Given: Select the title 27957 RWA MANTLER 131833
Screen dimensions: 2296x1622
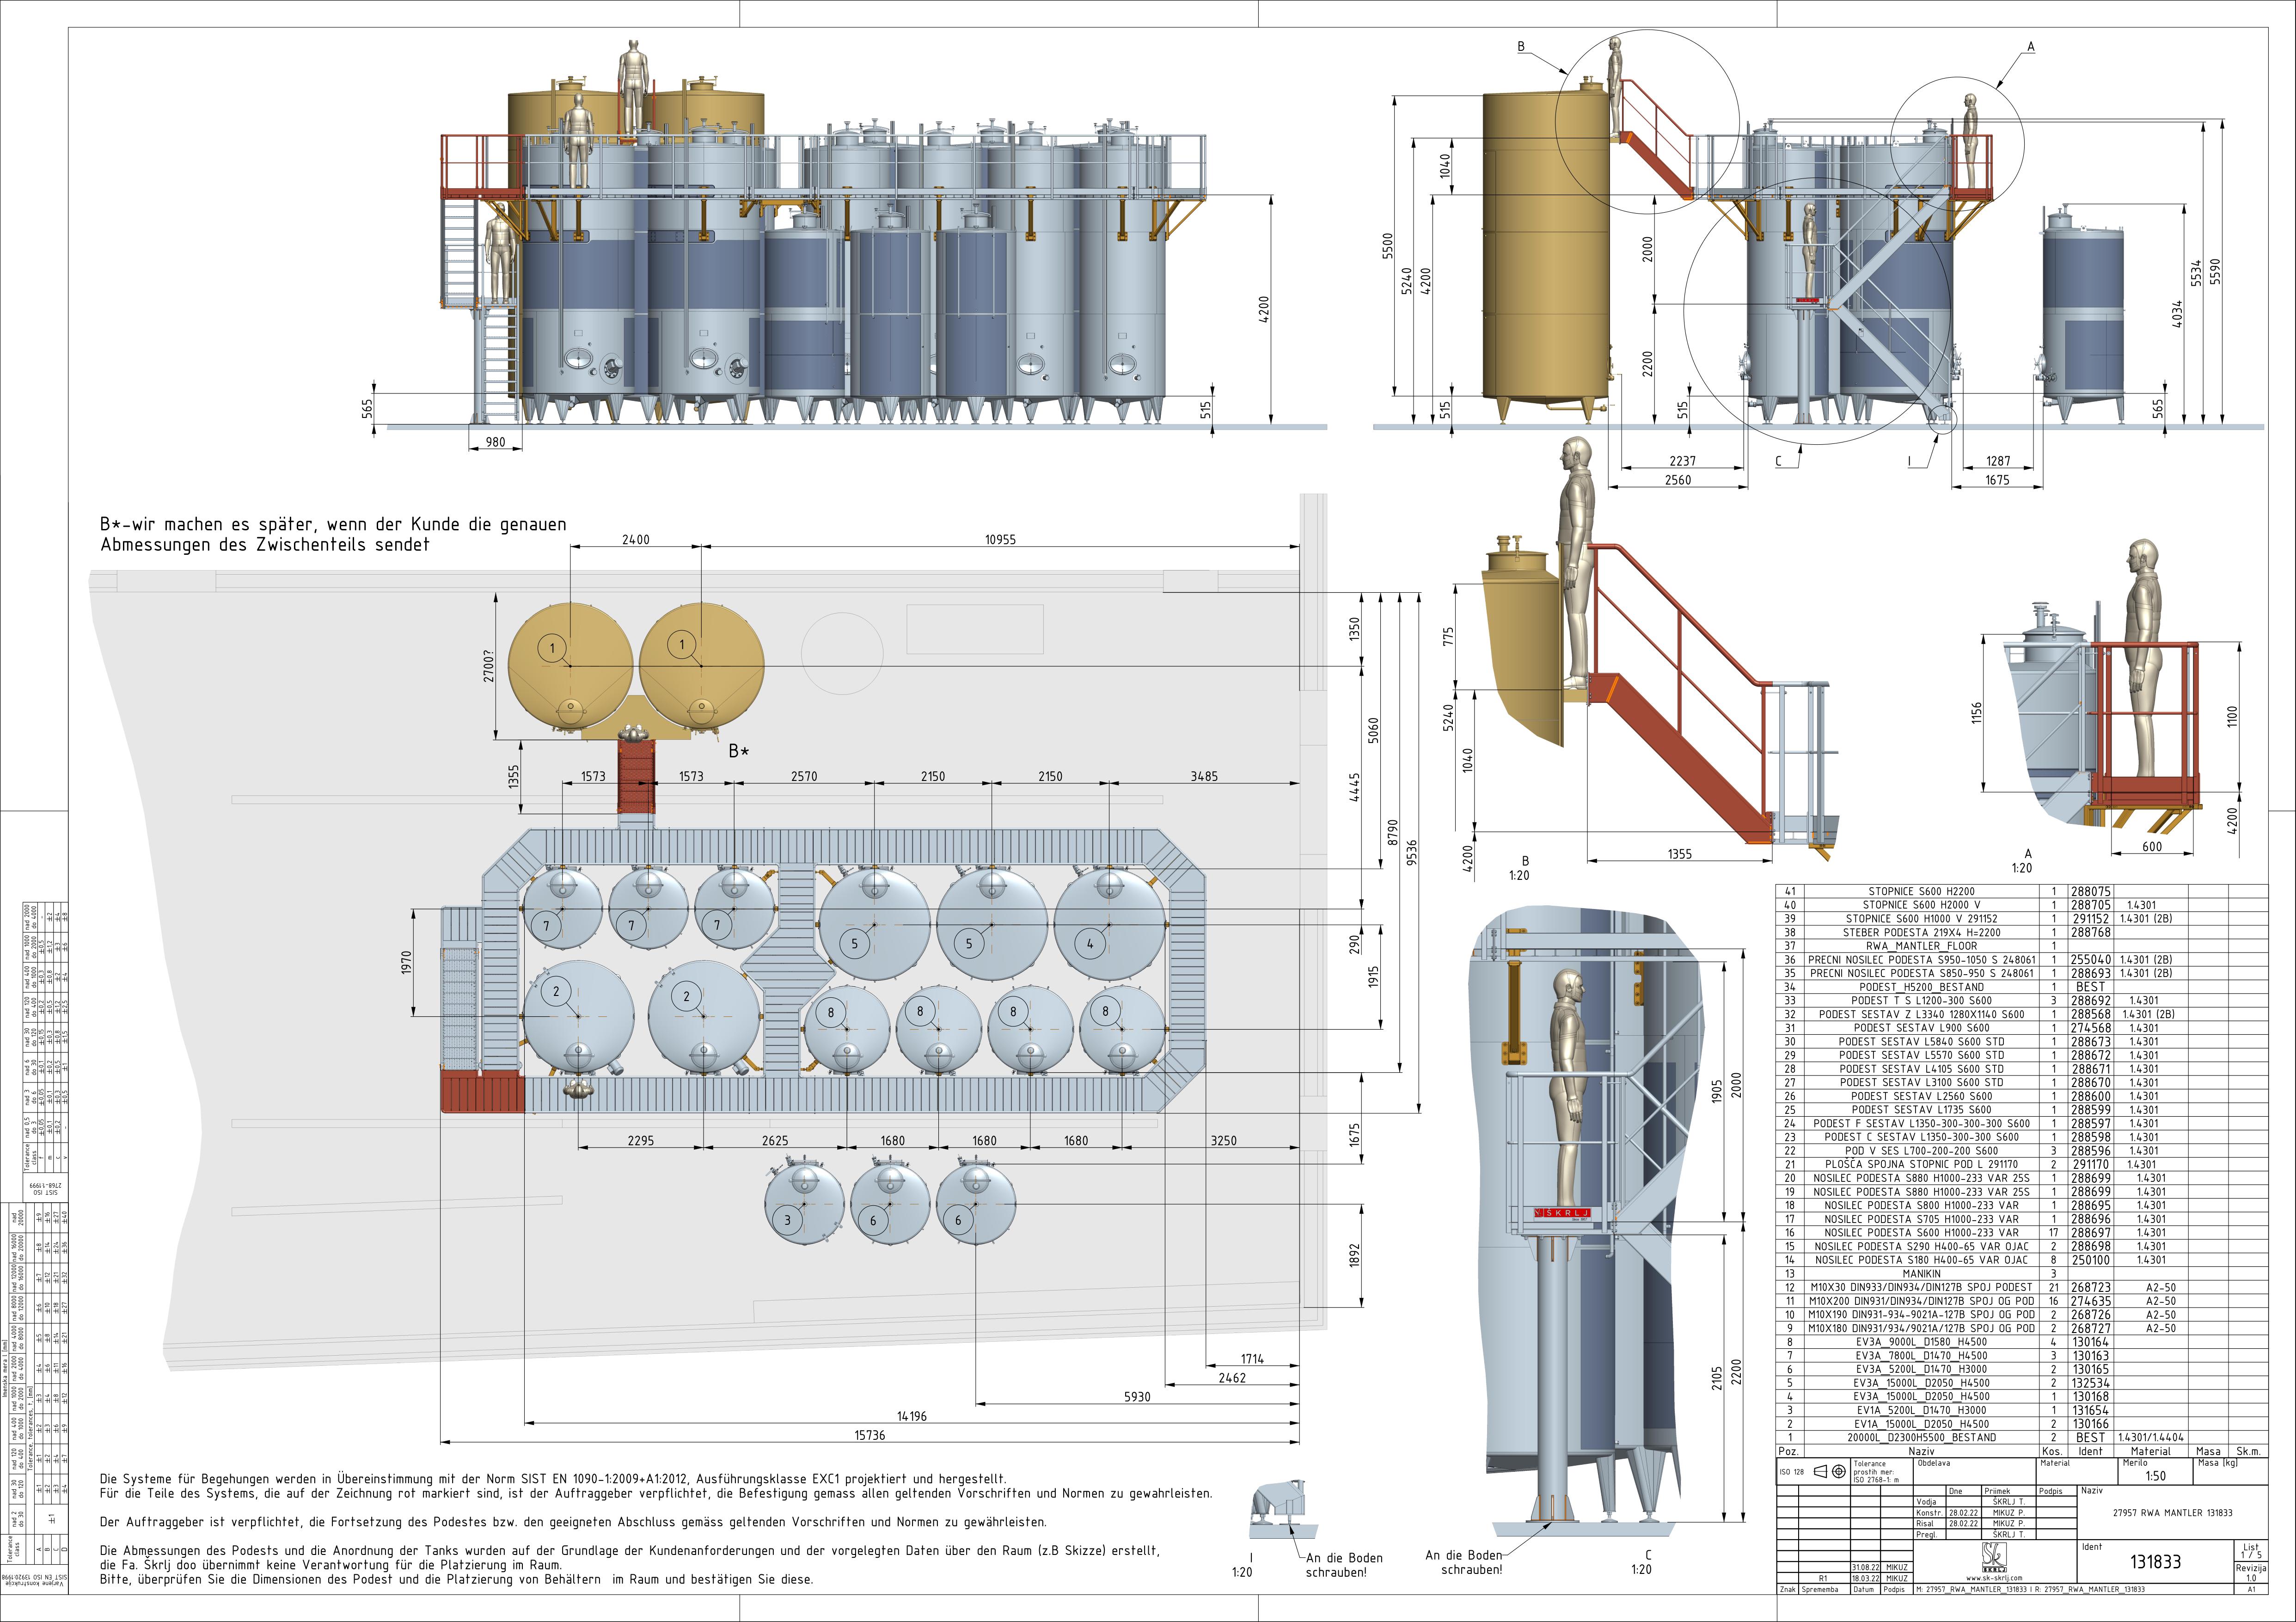Looking at the screenshot, I should (2172, 1513).
